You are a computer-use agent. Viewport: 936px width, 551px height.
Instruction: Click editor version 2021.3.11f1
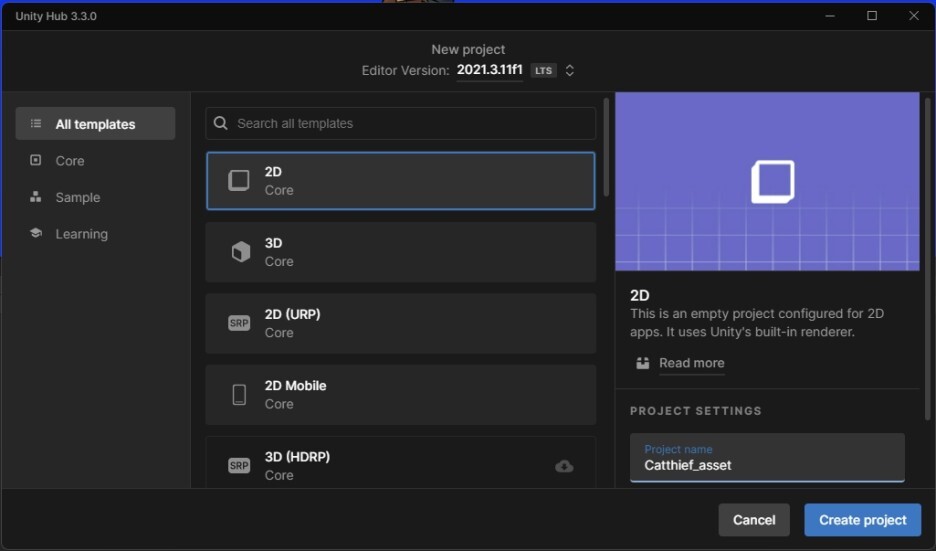pyautogui.click(x=489, y=70)
